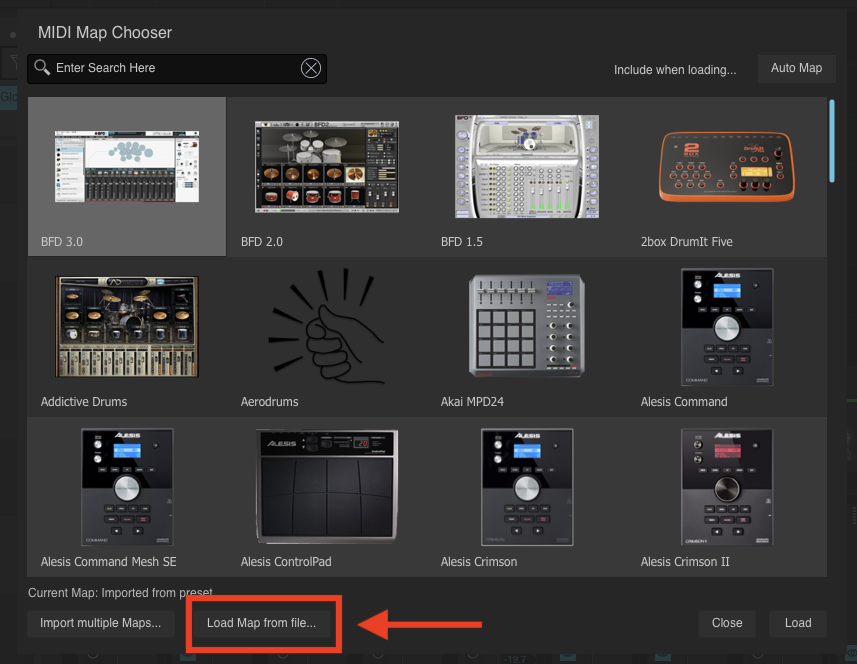Click the Addictive Drums label
The image size is (857, 664).
pos(84,402)
